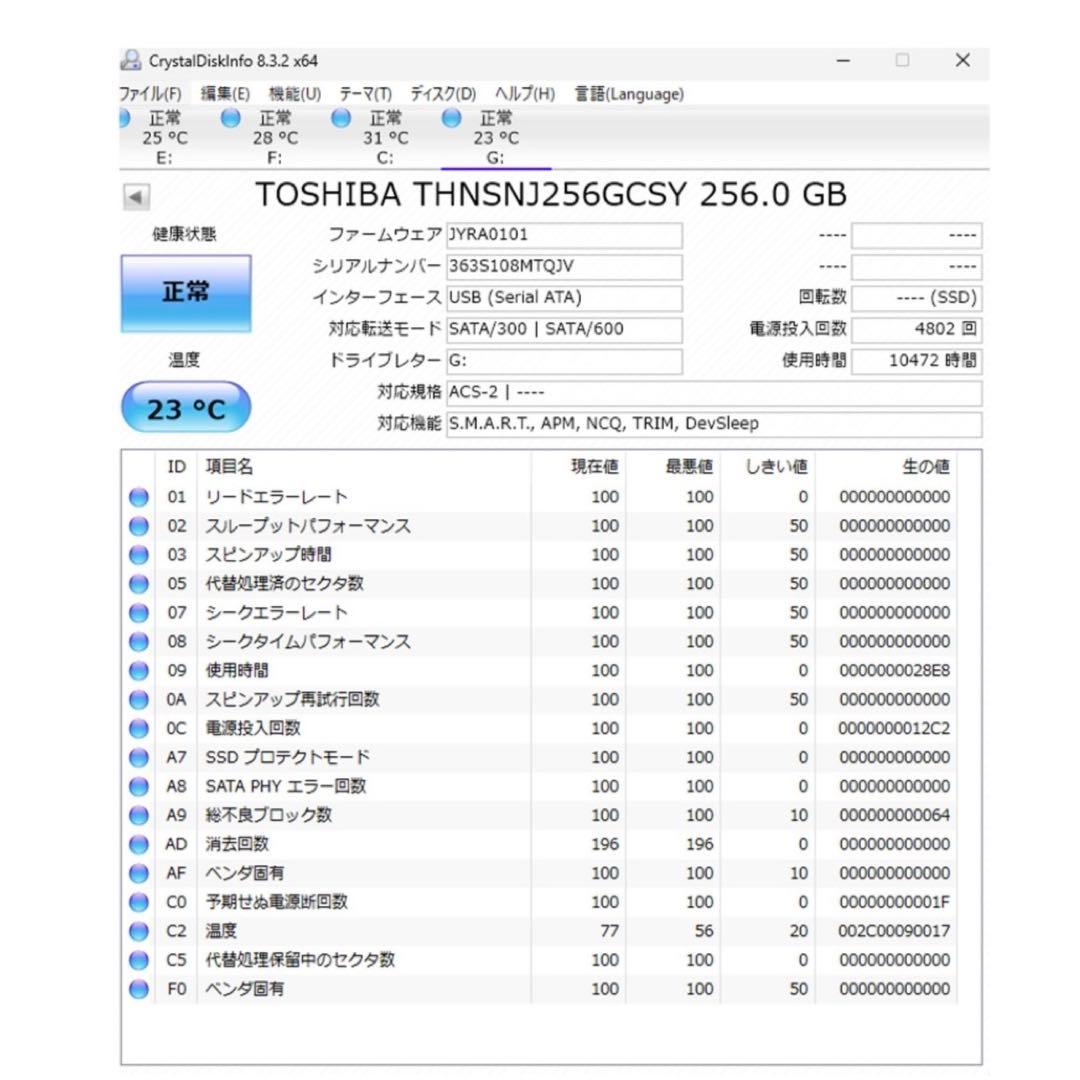Click the status orb for ID AD 消去回数
Viewport: 1080px width, 1080px height.
coord(138,844)
